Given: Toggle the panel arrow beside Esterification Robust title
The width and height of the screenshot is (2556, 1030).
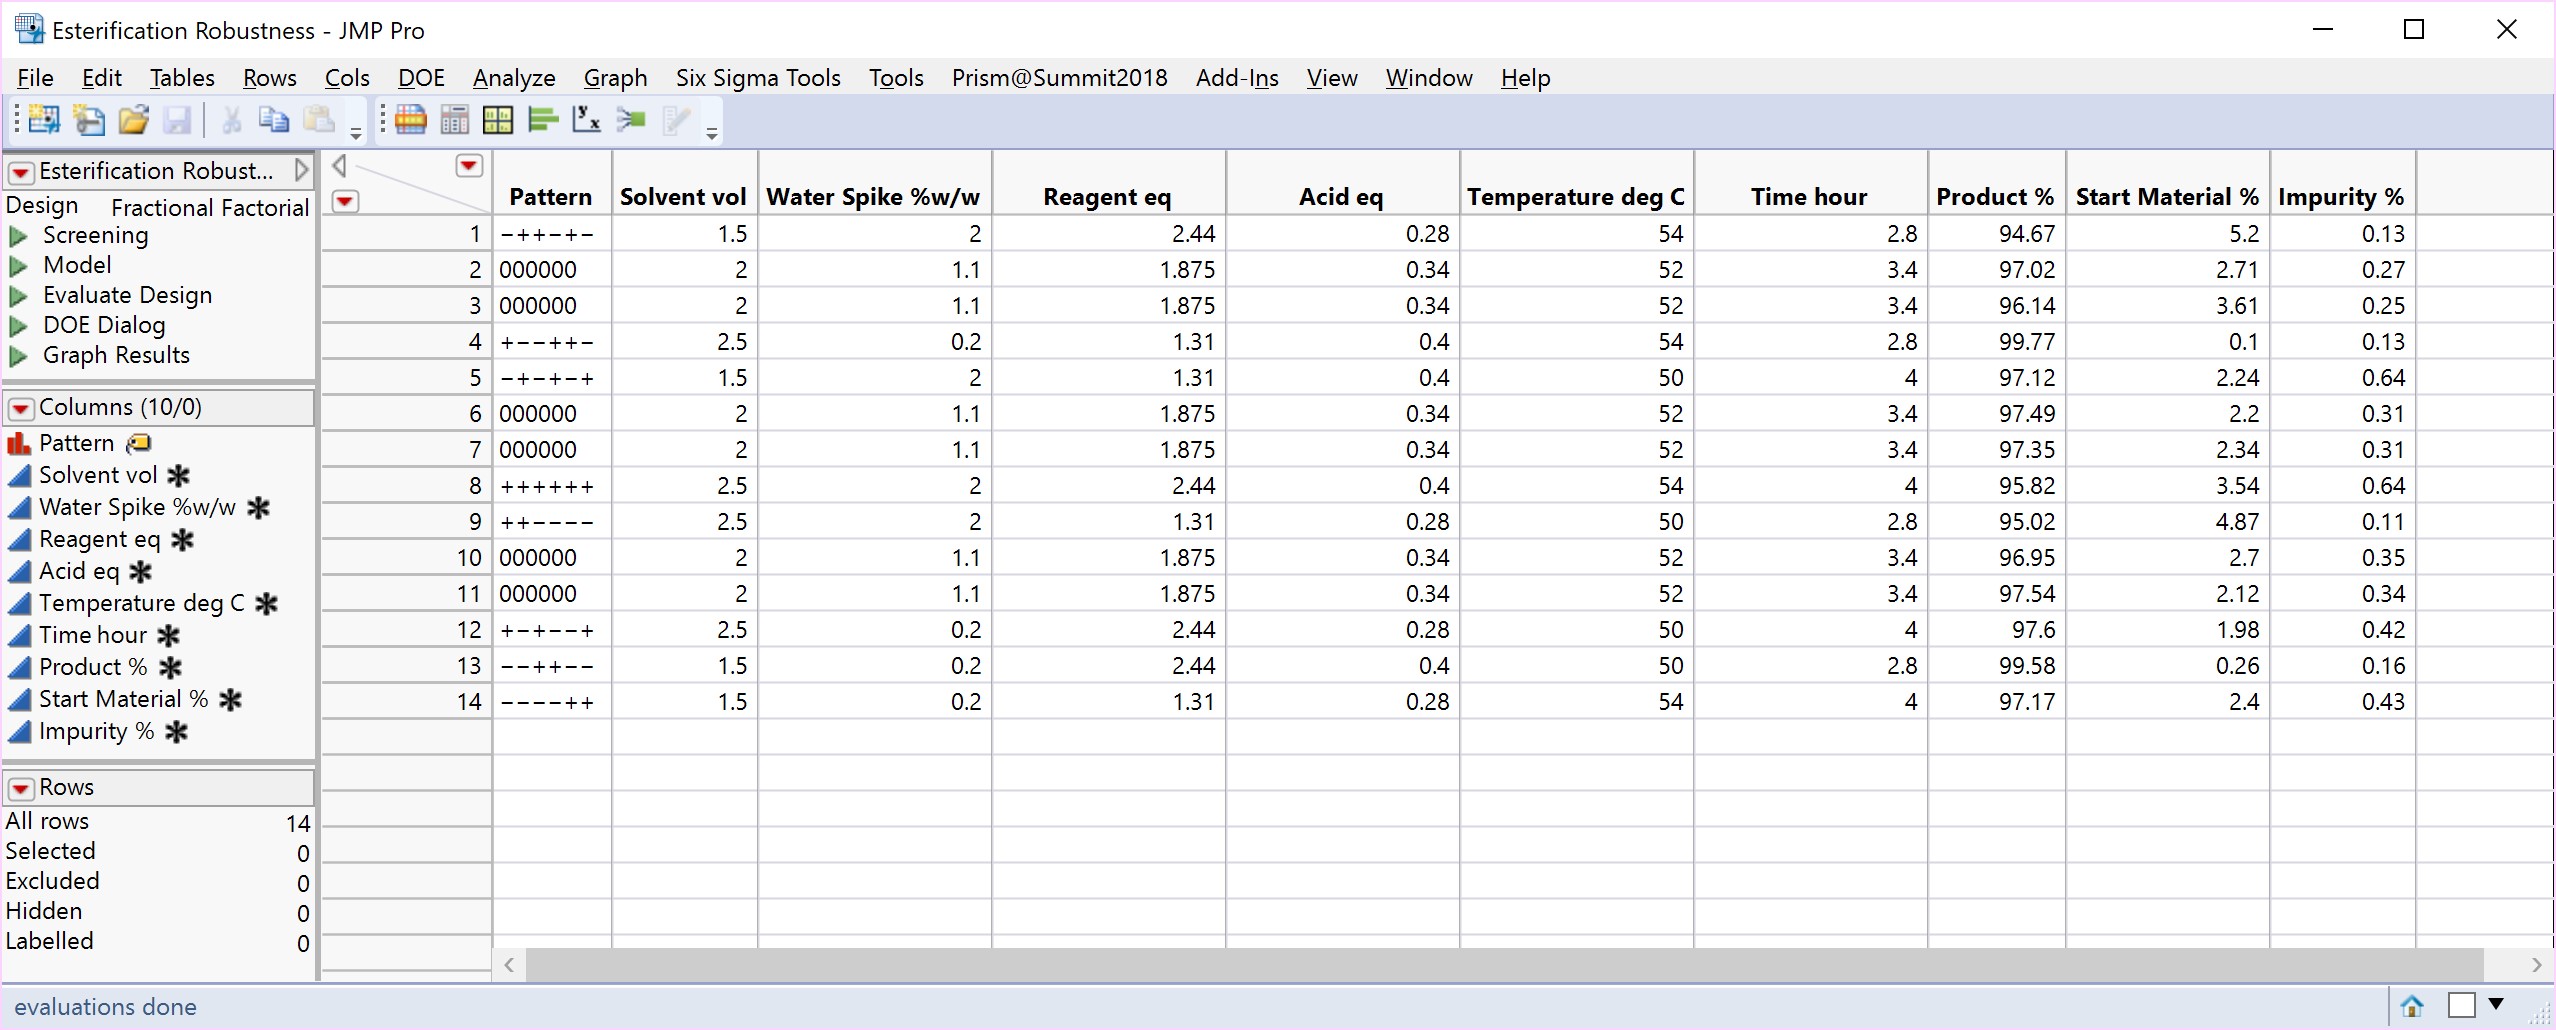Looking at the screenshot, I should click(301, 171).
